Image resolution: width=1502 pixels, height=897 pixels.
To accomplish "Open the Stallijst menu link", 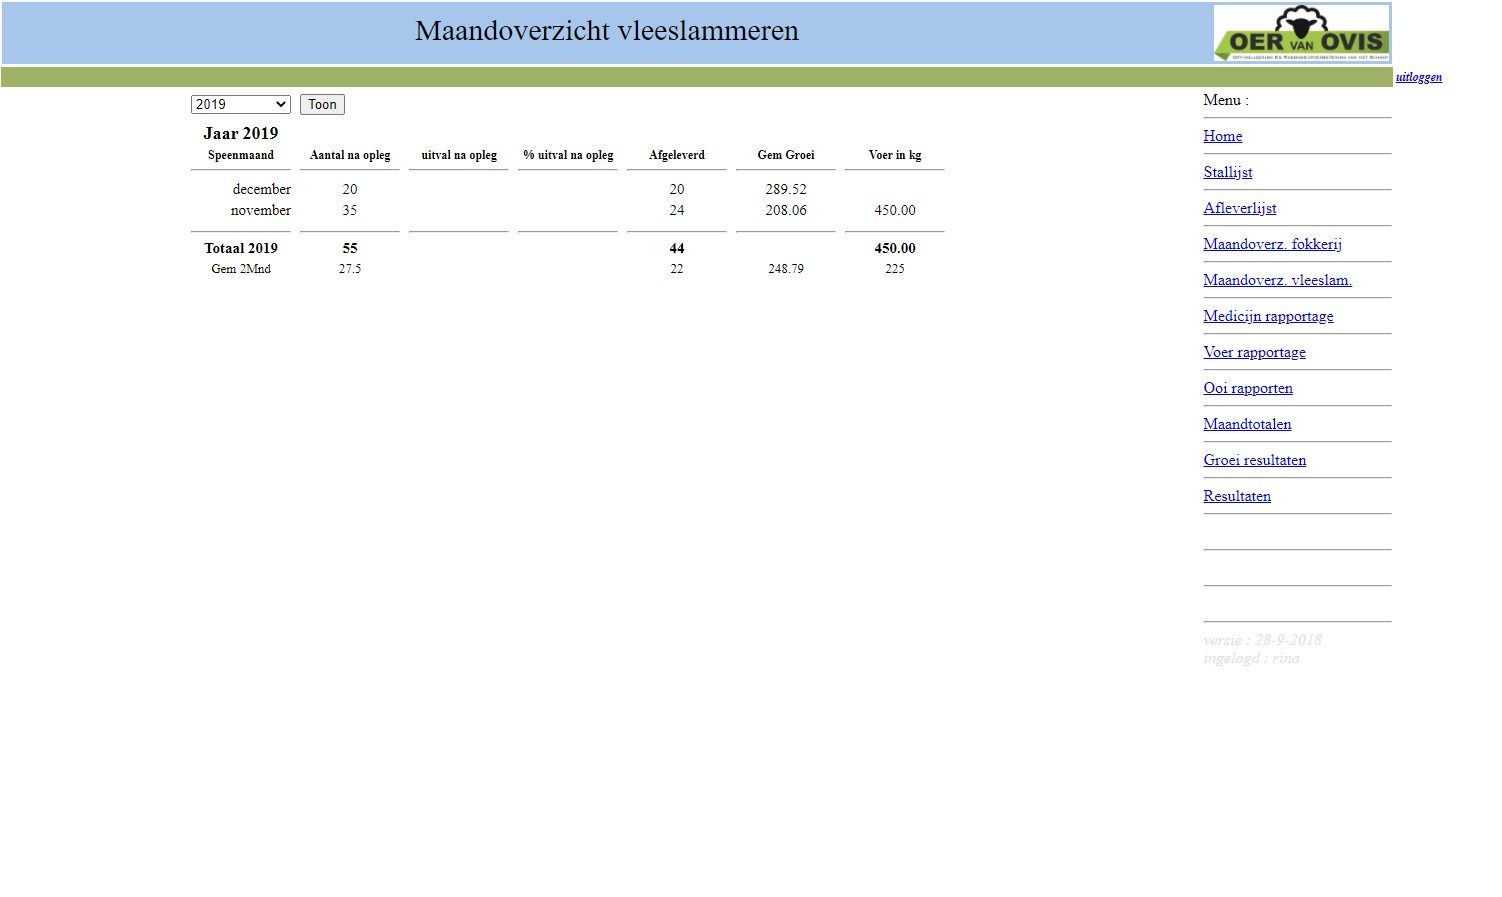I will (1227, 172).
